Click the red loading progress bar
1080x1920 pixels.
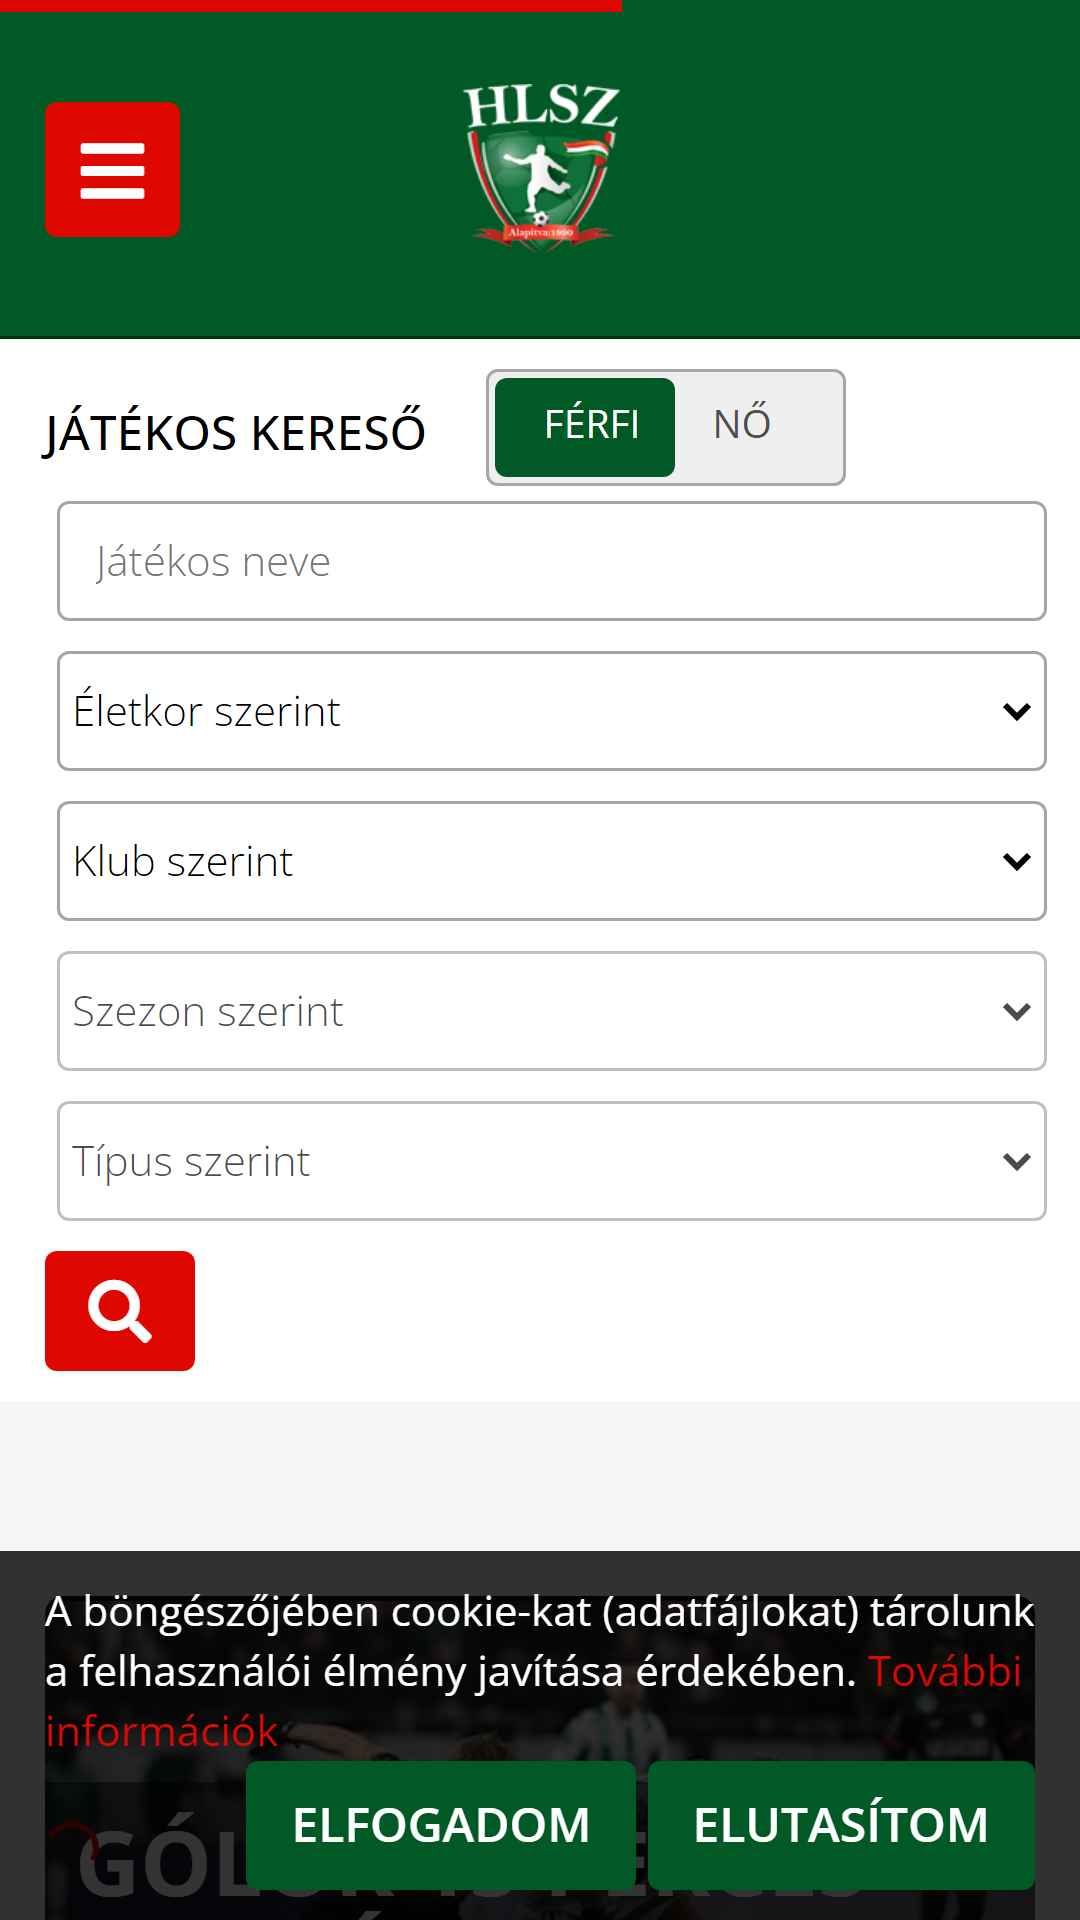(x=311, y=6)
